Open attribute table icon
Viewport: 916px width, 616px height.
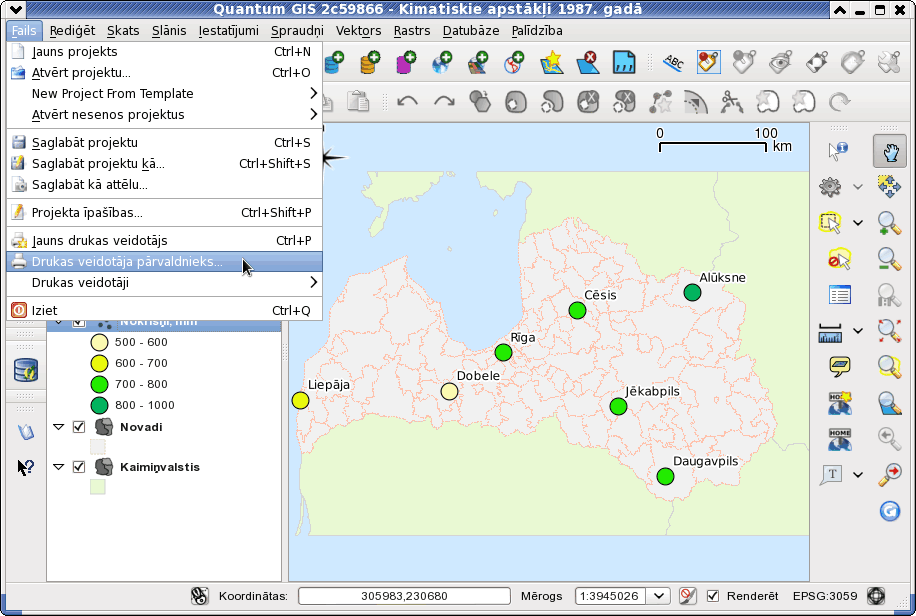click(839, 295)
